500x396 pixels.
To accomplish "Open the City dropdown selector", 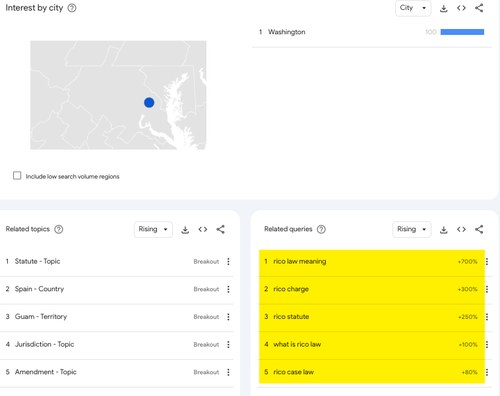I will click(x=413, y=8).
